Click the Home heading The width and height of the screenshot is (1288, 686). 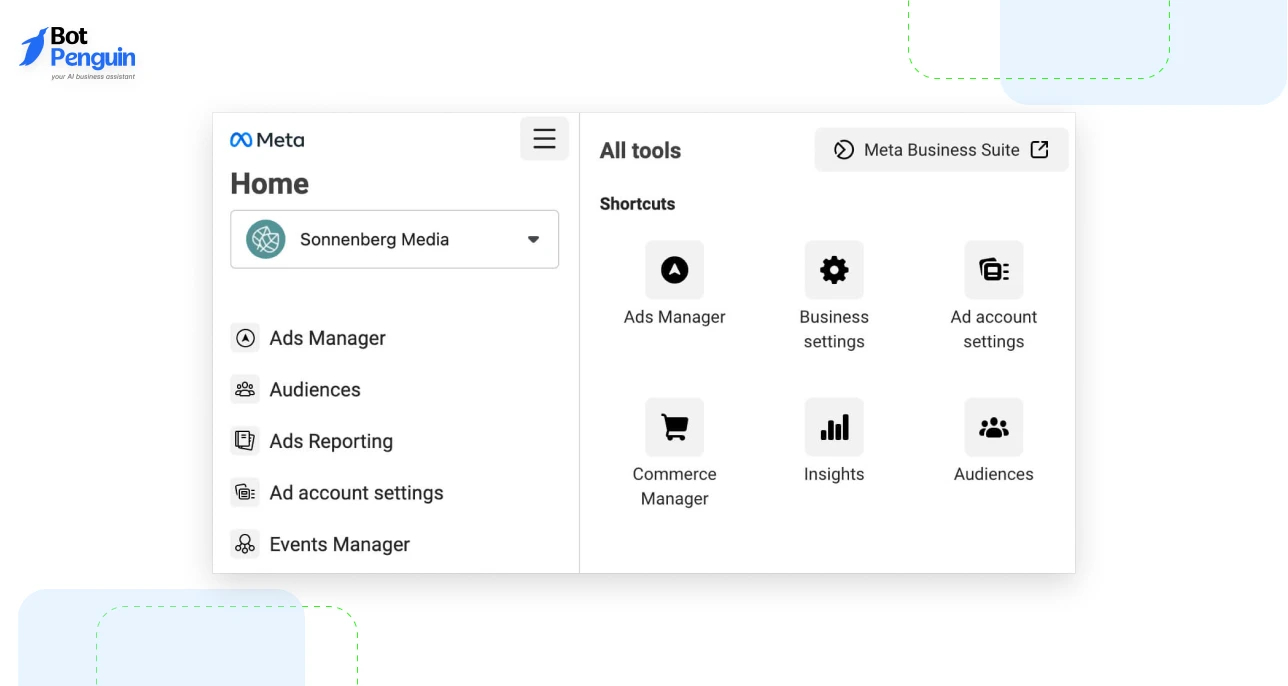[269, 183]
